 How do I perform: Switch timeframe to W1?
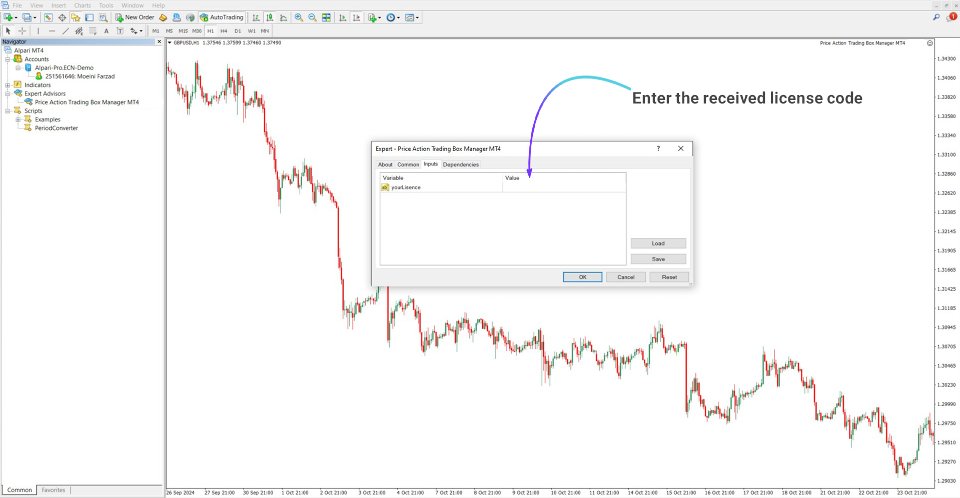252,31
